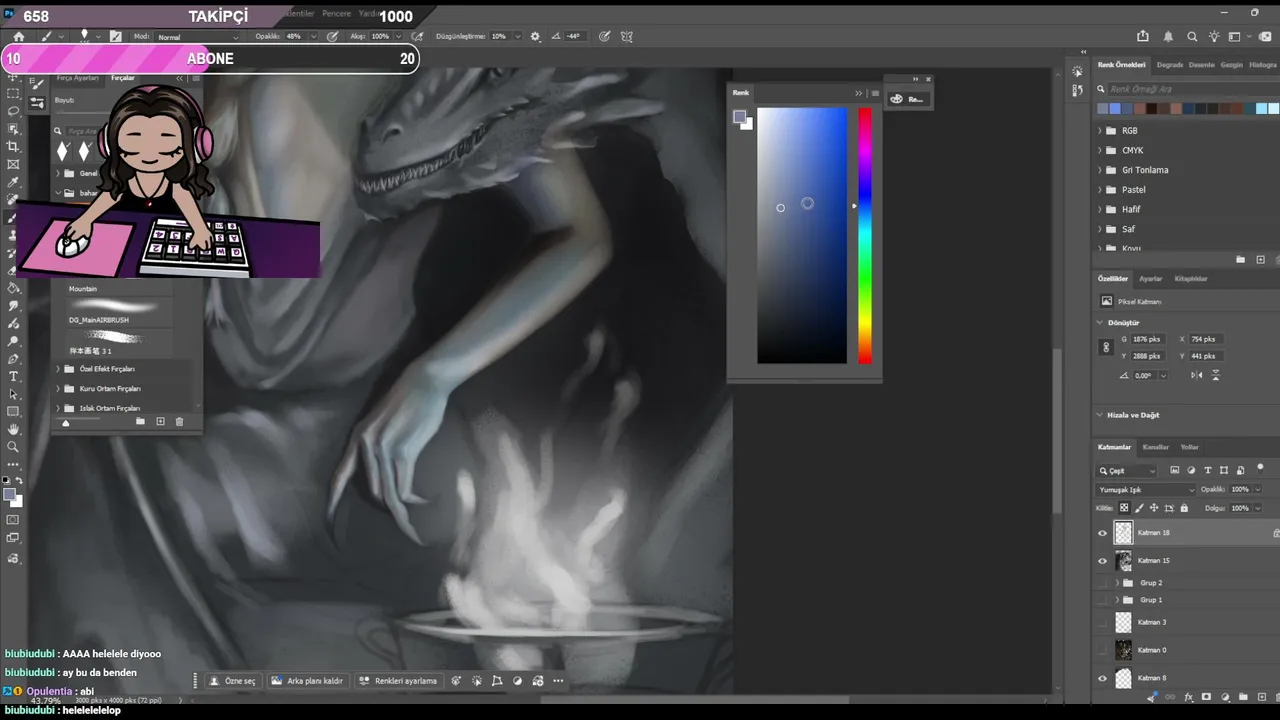
Task: Add a layer mask
Action: [1206, 697]
